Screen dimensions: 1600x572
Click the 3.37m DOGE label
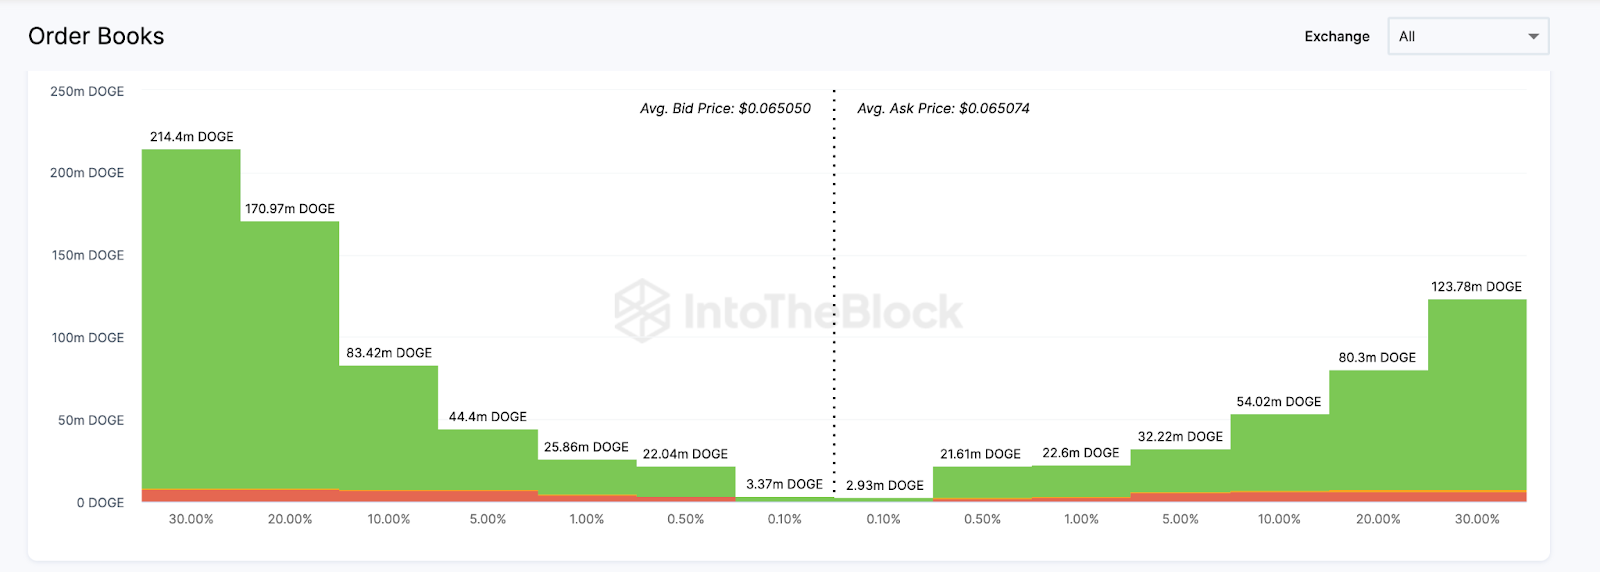tap(784, 484)
